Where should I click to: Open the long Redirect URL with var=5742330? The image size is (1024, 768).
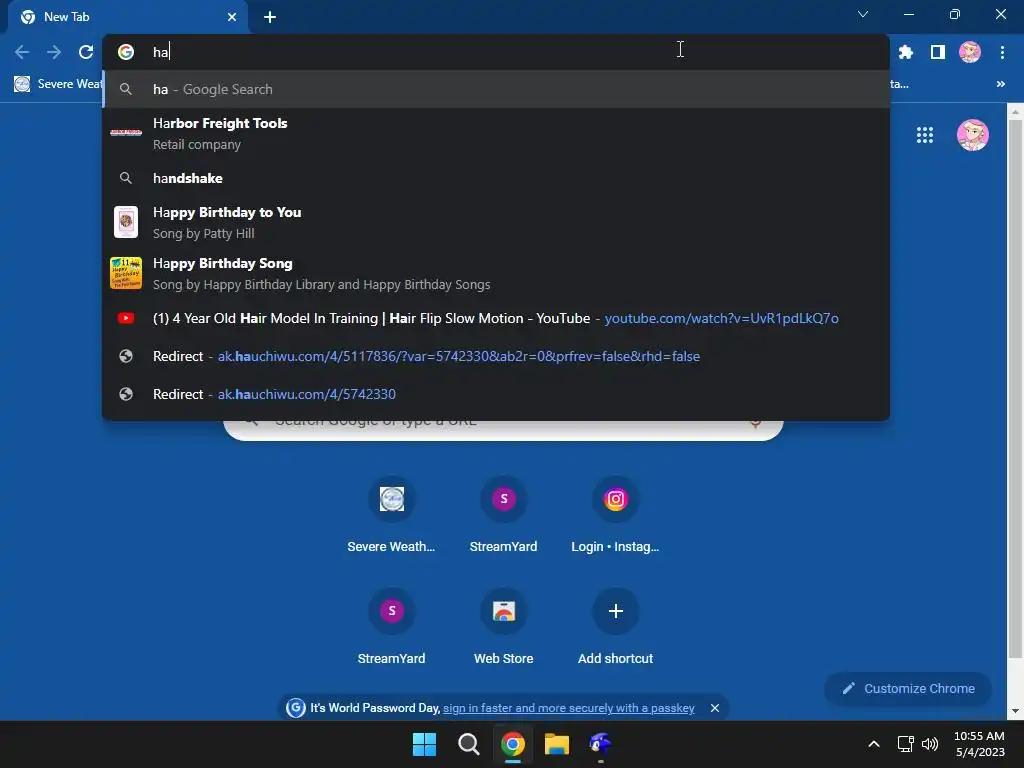point(496,356)
